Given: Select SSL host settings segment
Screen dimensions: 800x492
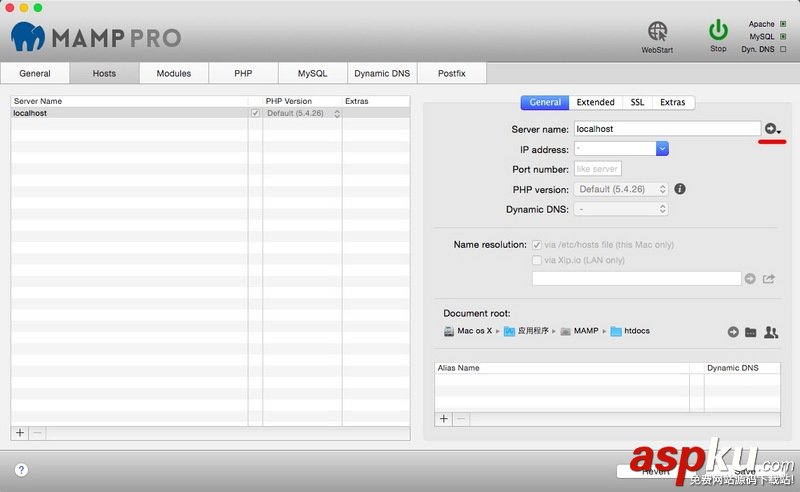Looking at the screenshot, I should tap(637, 102).
